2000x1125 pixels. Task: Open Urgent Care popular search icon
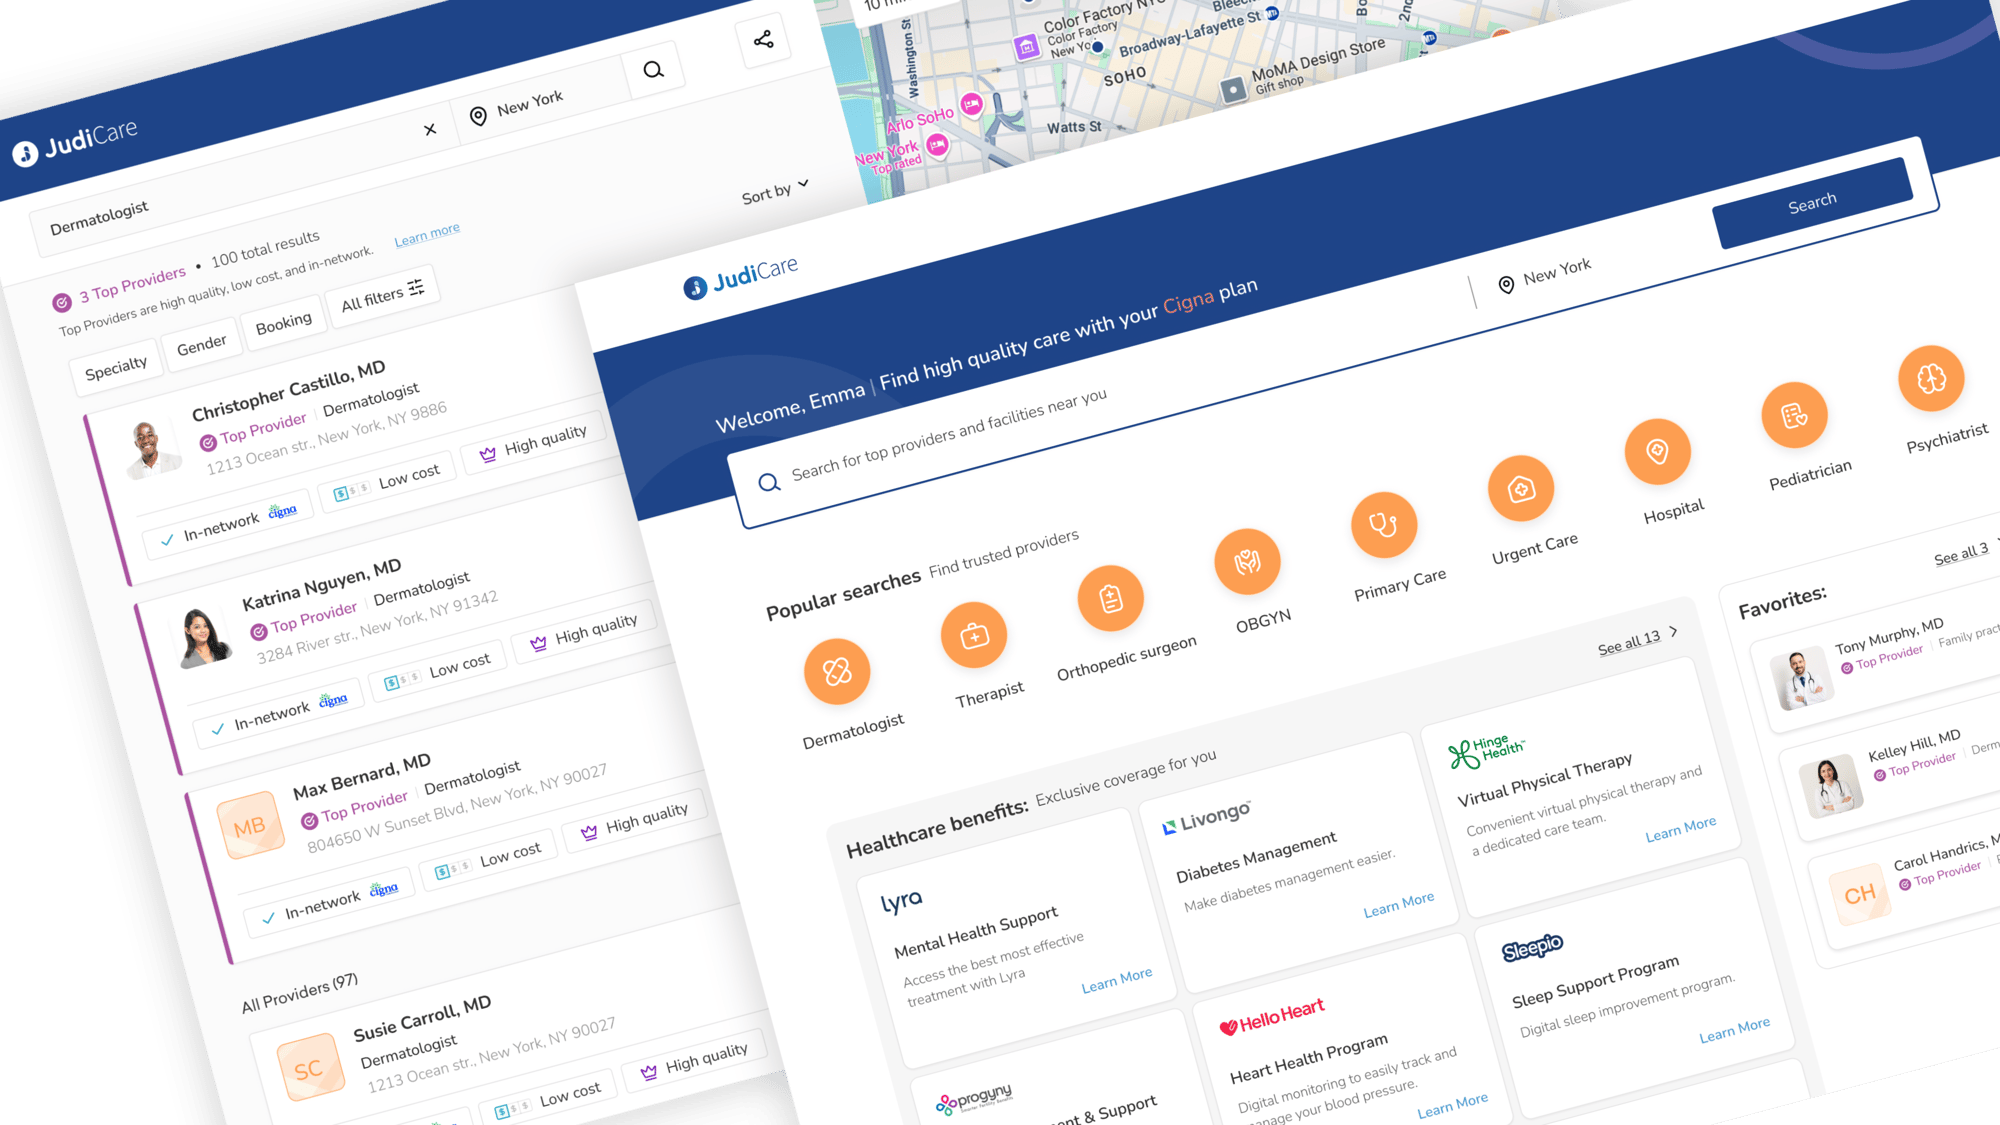(x=1521, y=488)
